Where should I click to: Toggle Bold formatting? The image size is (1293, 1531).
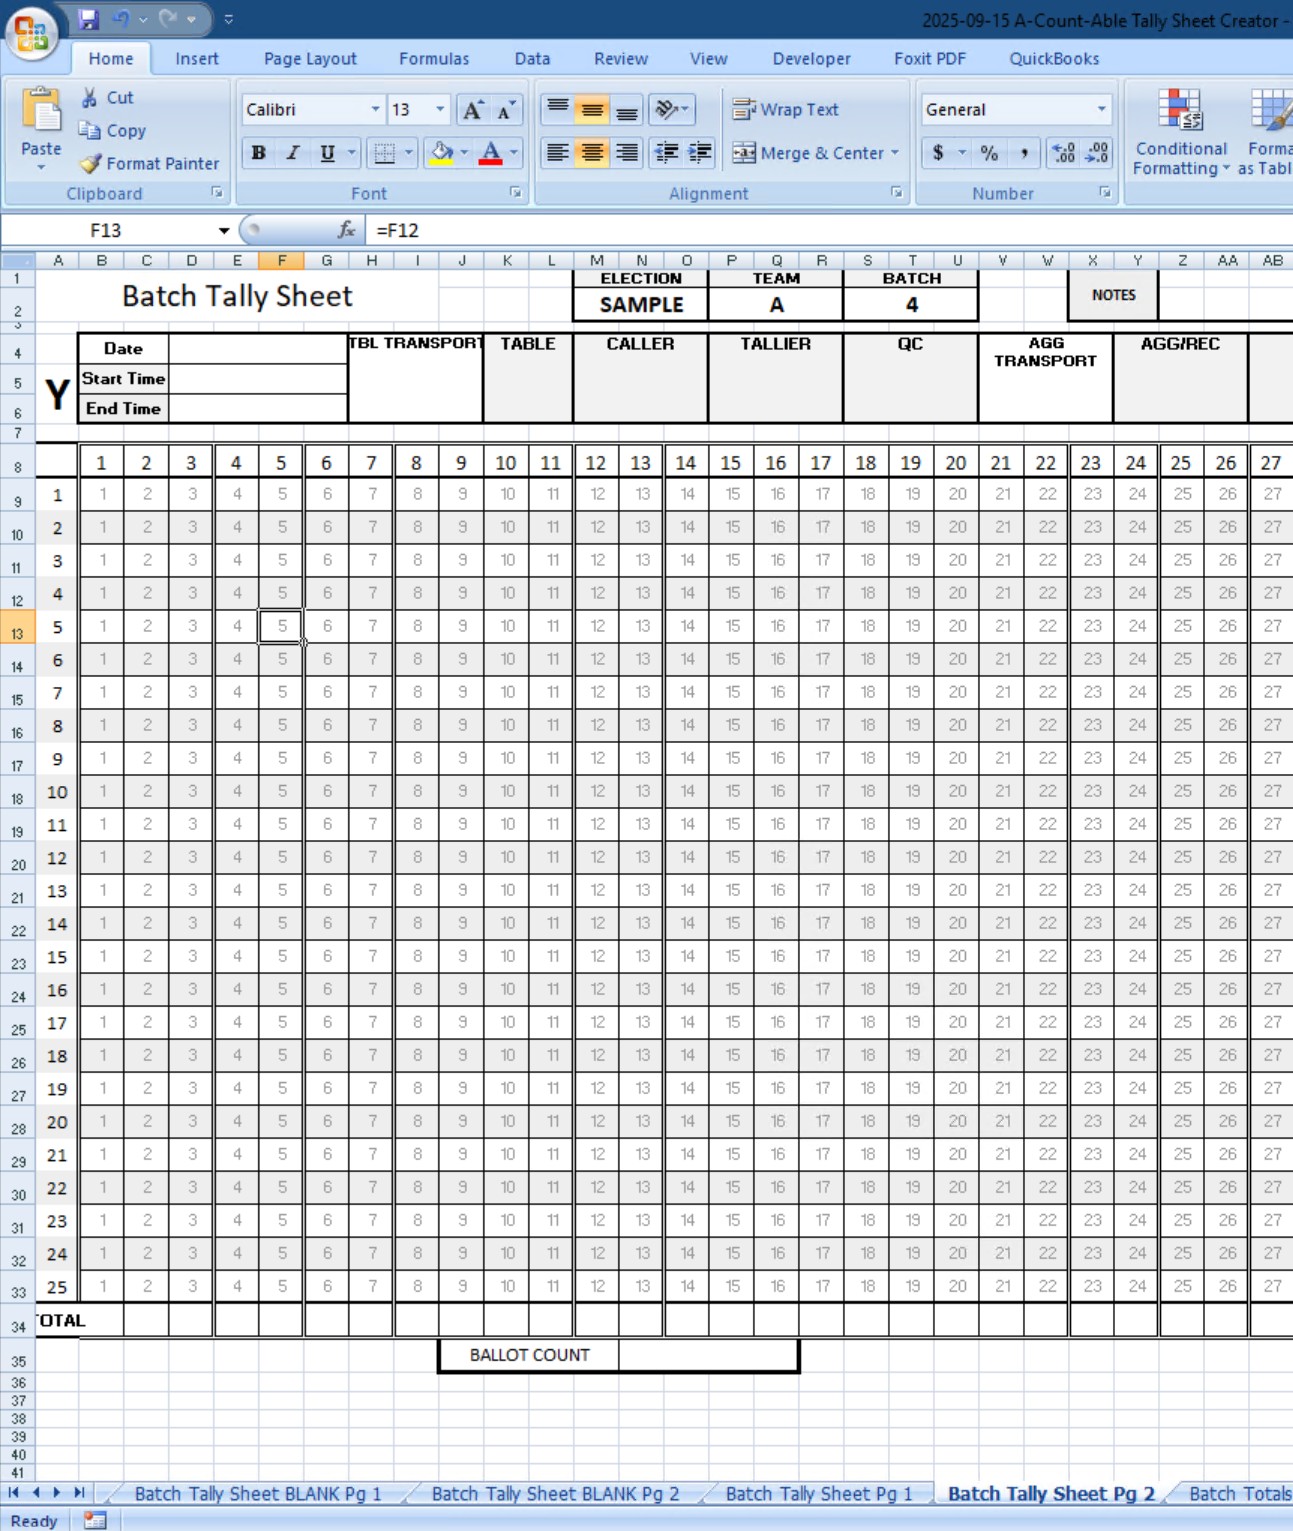point(259,153)
